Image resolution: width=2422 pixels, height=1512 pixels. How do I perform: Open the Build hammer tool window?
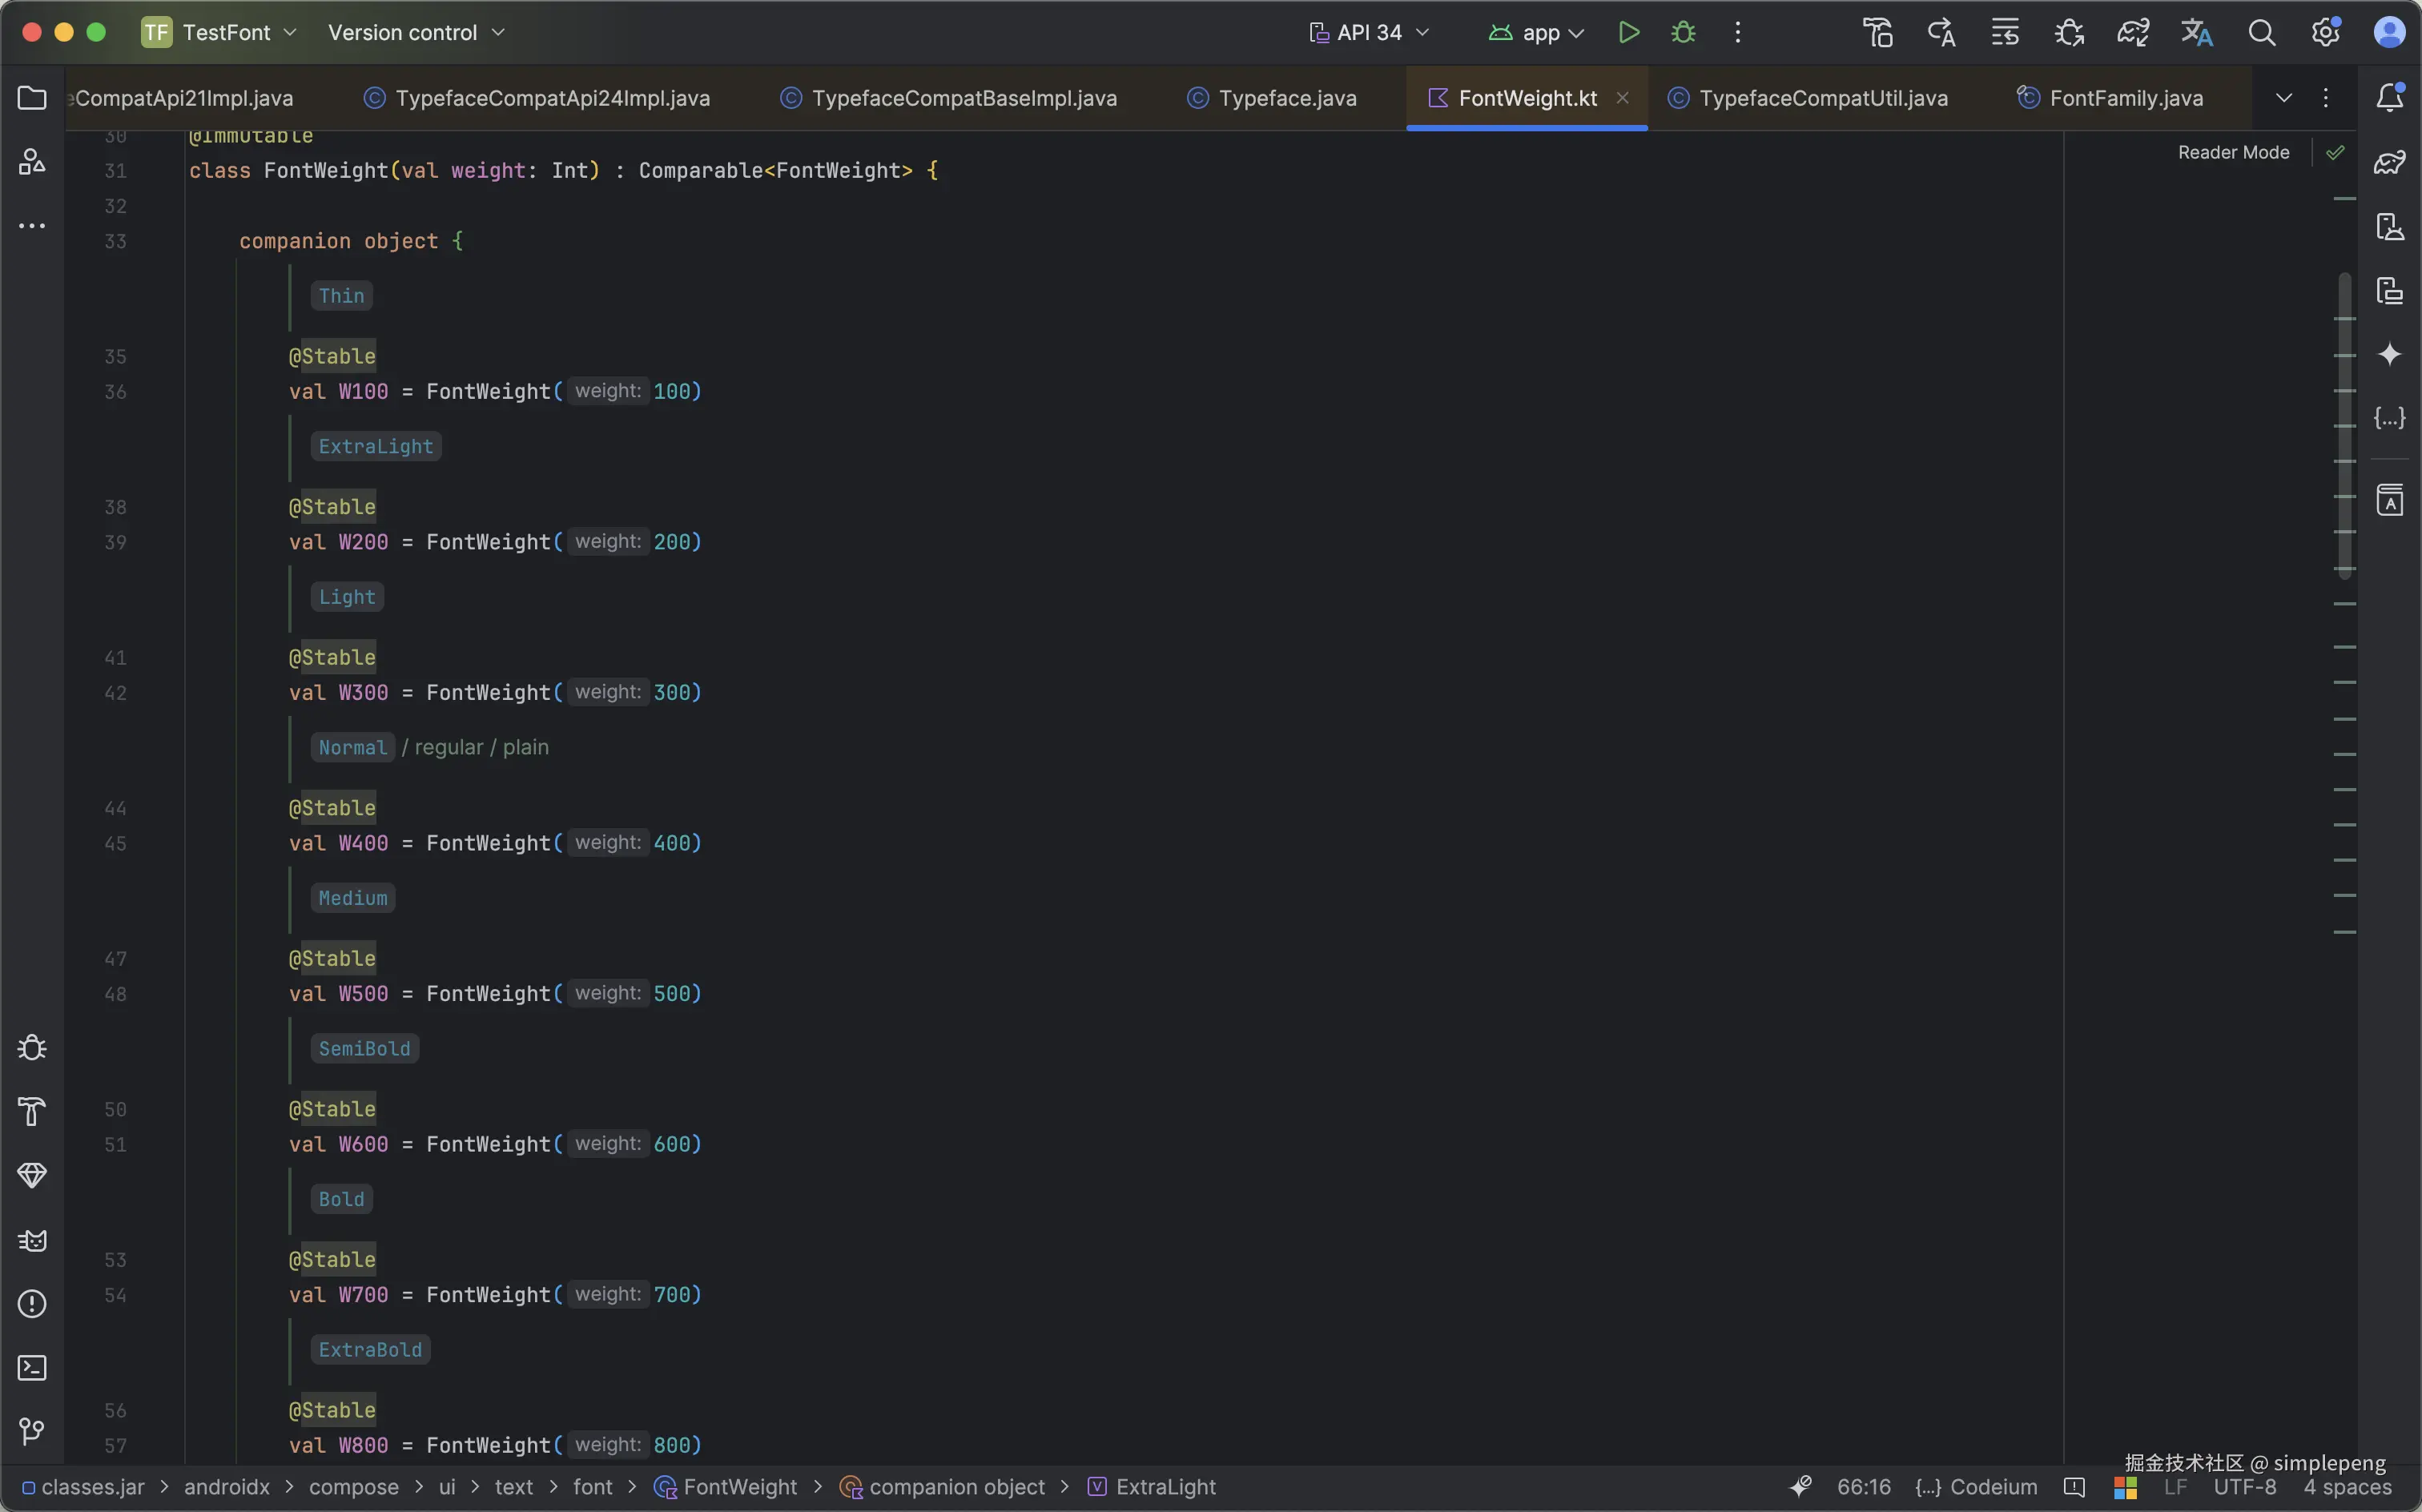[32, 1111]
